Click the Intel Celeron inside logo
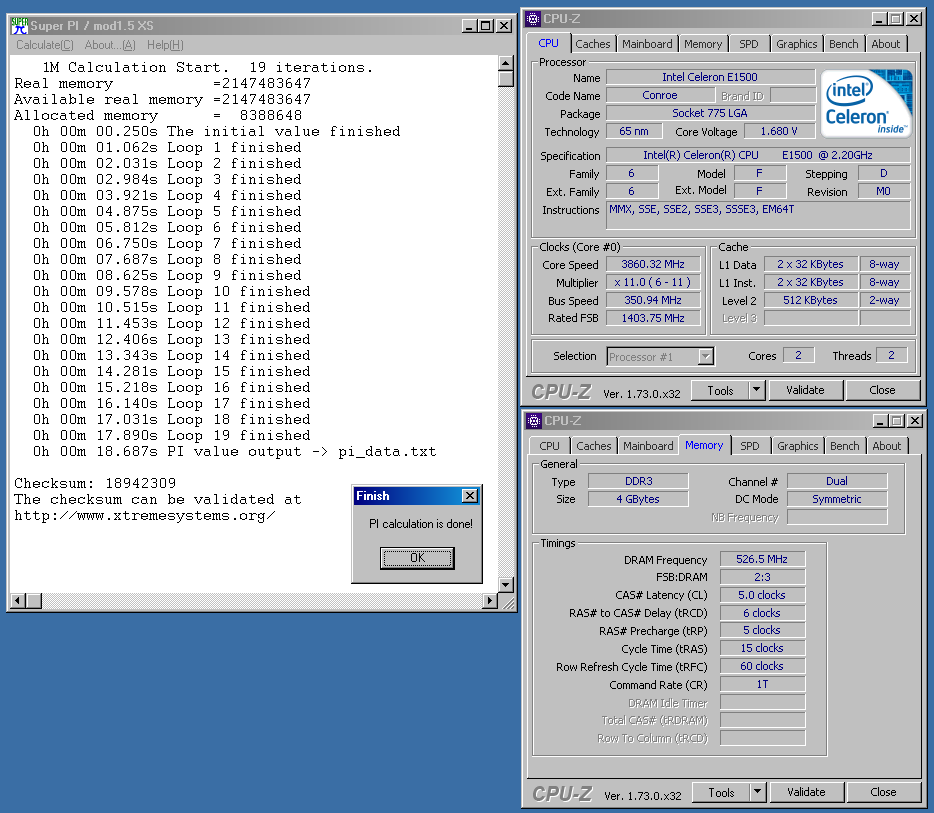This screenshot has height=813, width=934. coord(867,104)
